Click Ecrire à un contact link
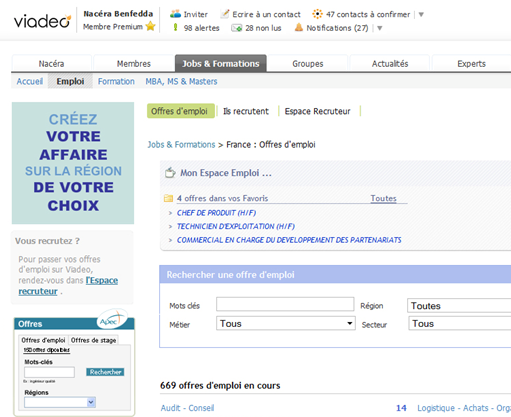Viewport: 511px width, 417px height. click(x=266, y=14)
